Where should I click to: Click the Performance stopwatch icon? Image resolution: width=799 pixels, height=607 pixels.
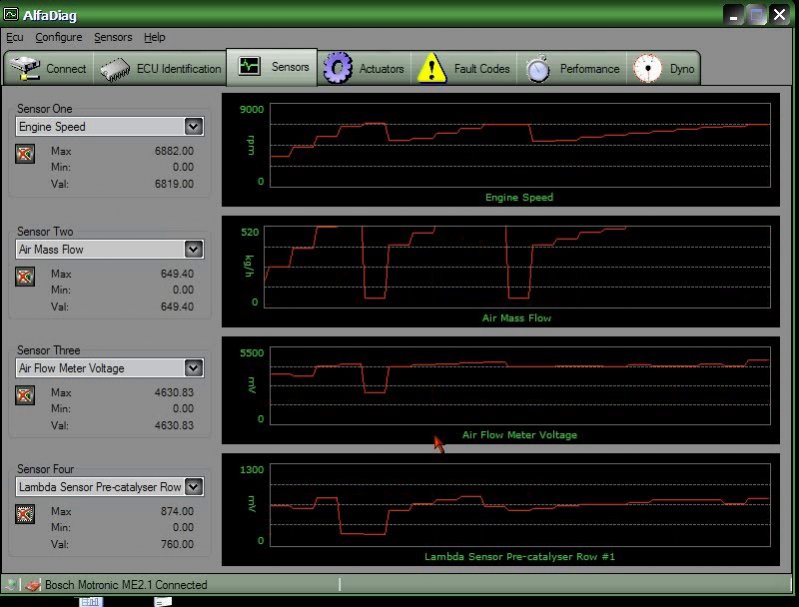click(x=539, y=68)
